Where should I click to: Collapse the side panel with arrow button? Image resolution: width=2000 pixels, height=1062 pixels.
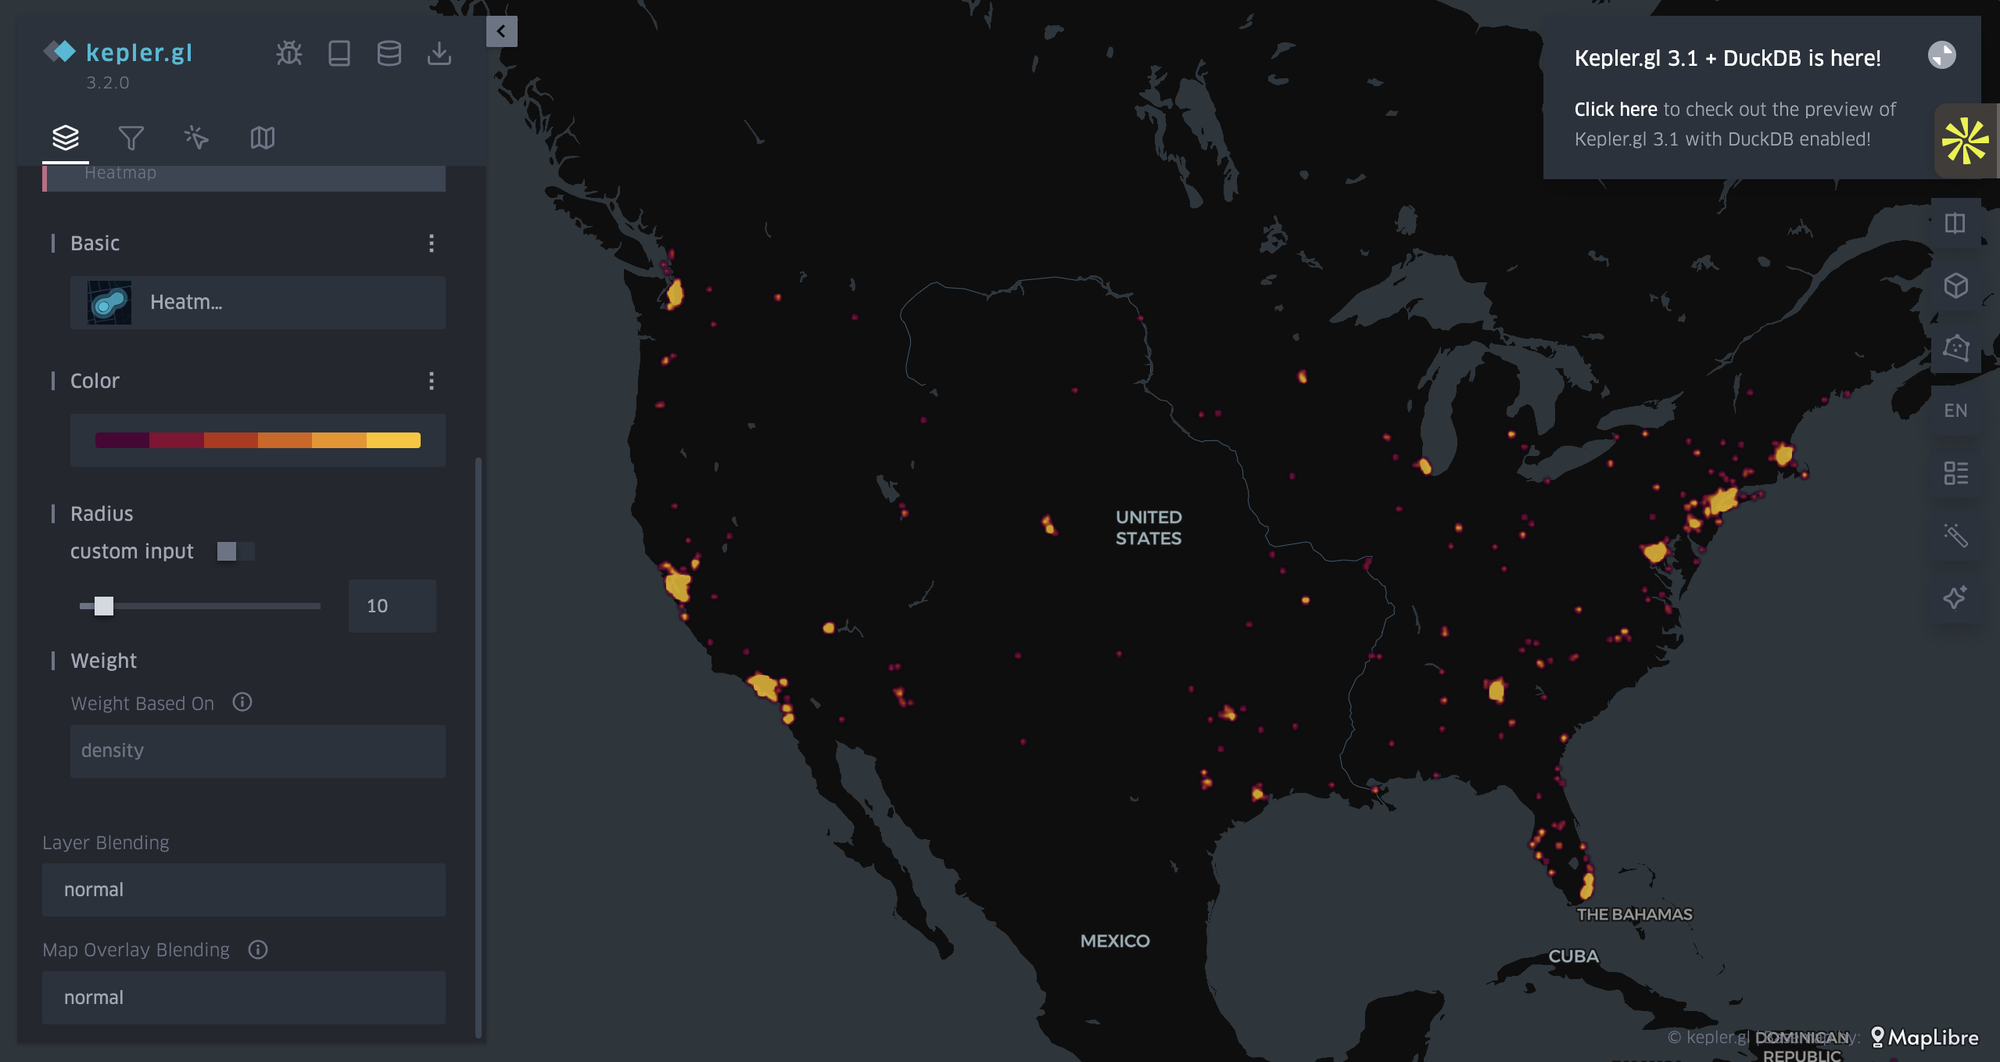501,31
